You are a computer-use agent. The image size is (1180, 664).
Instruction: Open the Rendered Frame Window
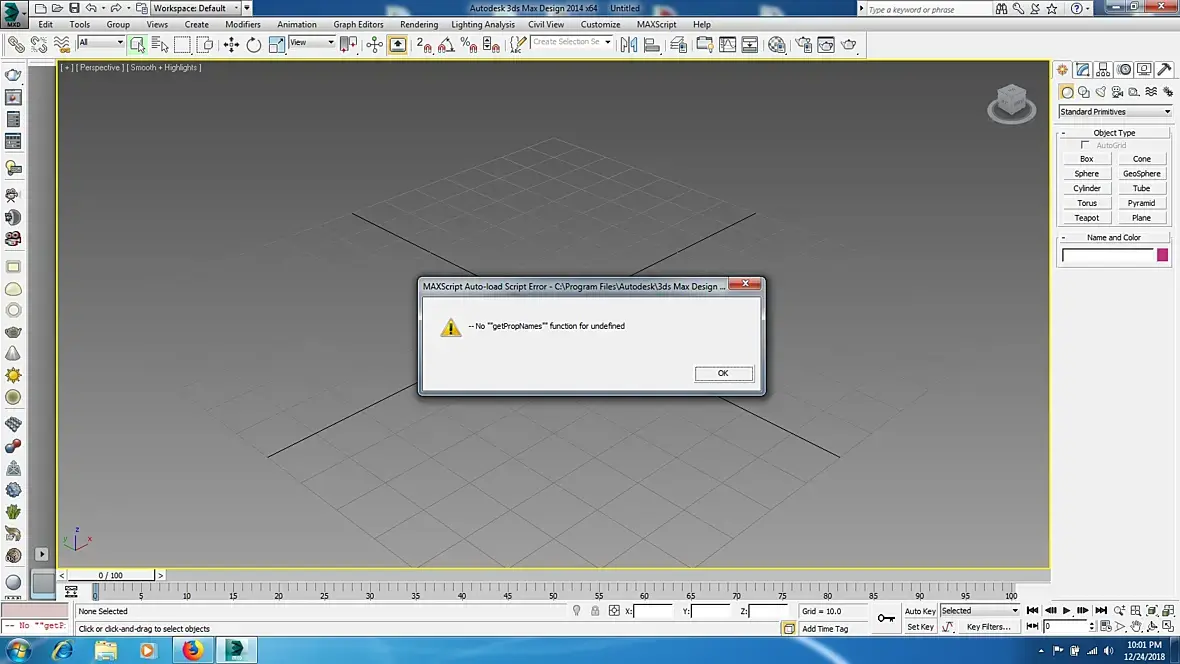point(826,45)
